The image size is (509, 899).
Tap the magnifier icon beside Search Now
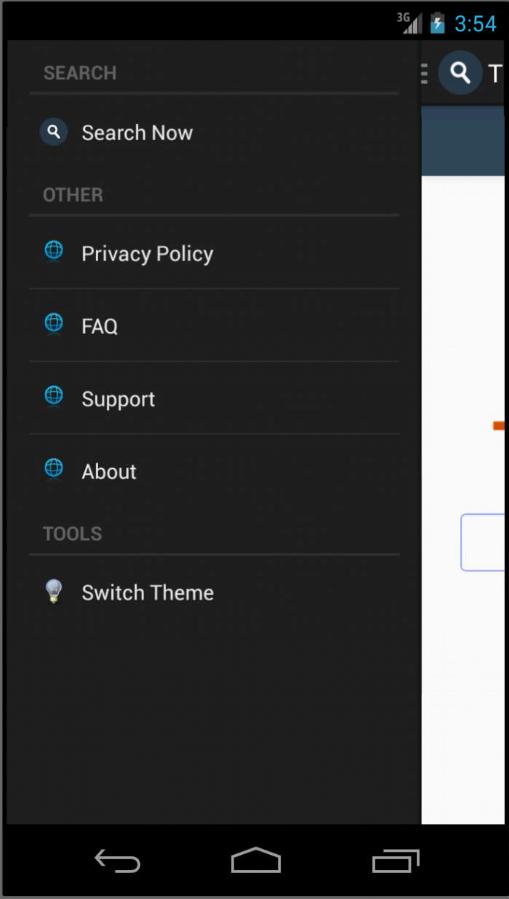(54, 132)
